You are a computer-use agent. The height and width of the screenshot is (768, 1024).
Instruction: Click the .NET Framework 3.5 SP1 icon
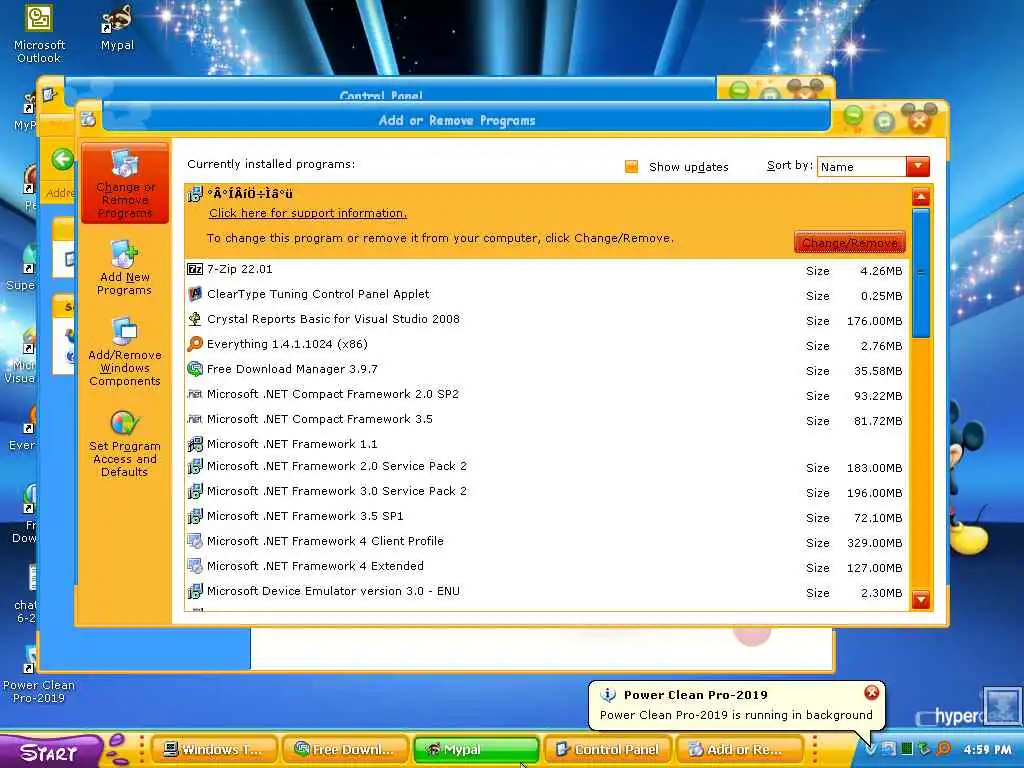coord(195,516)
